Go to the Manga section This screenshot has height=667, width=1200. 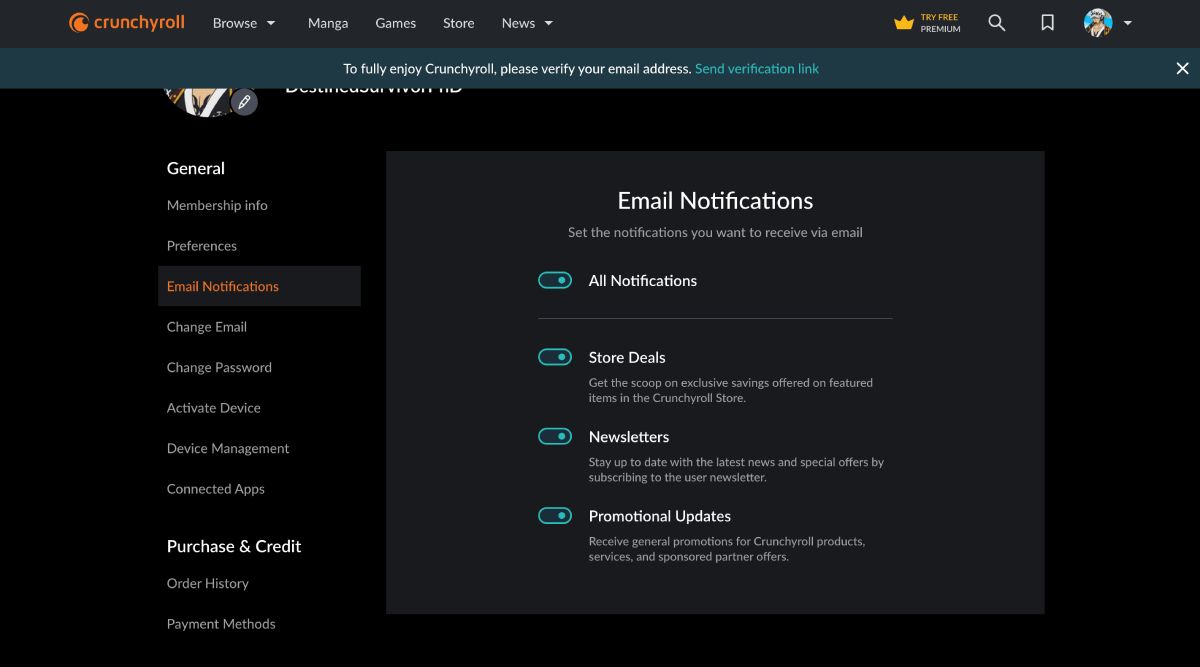(327, 22)
